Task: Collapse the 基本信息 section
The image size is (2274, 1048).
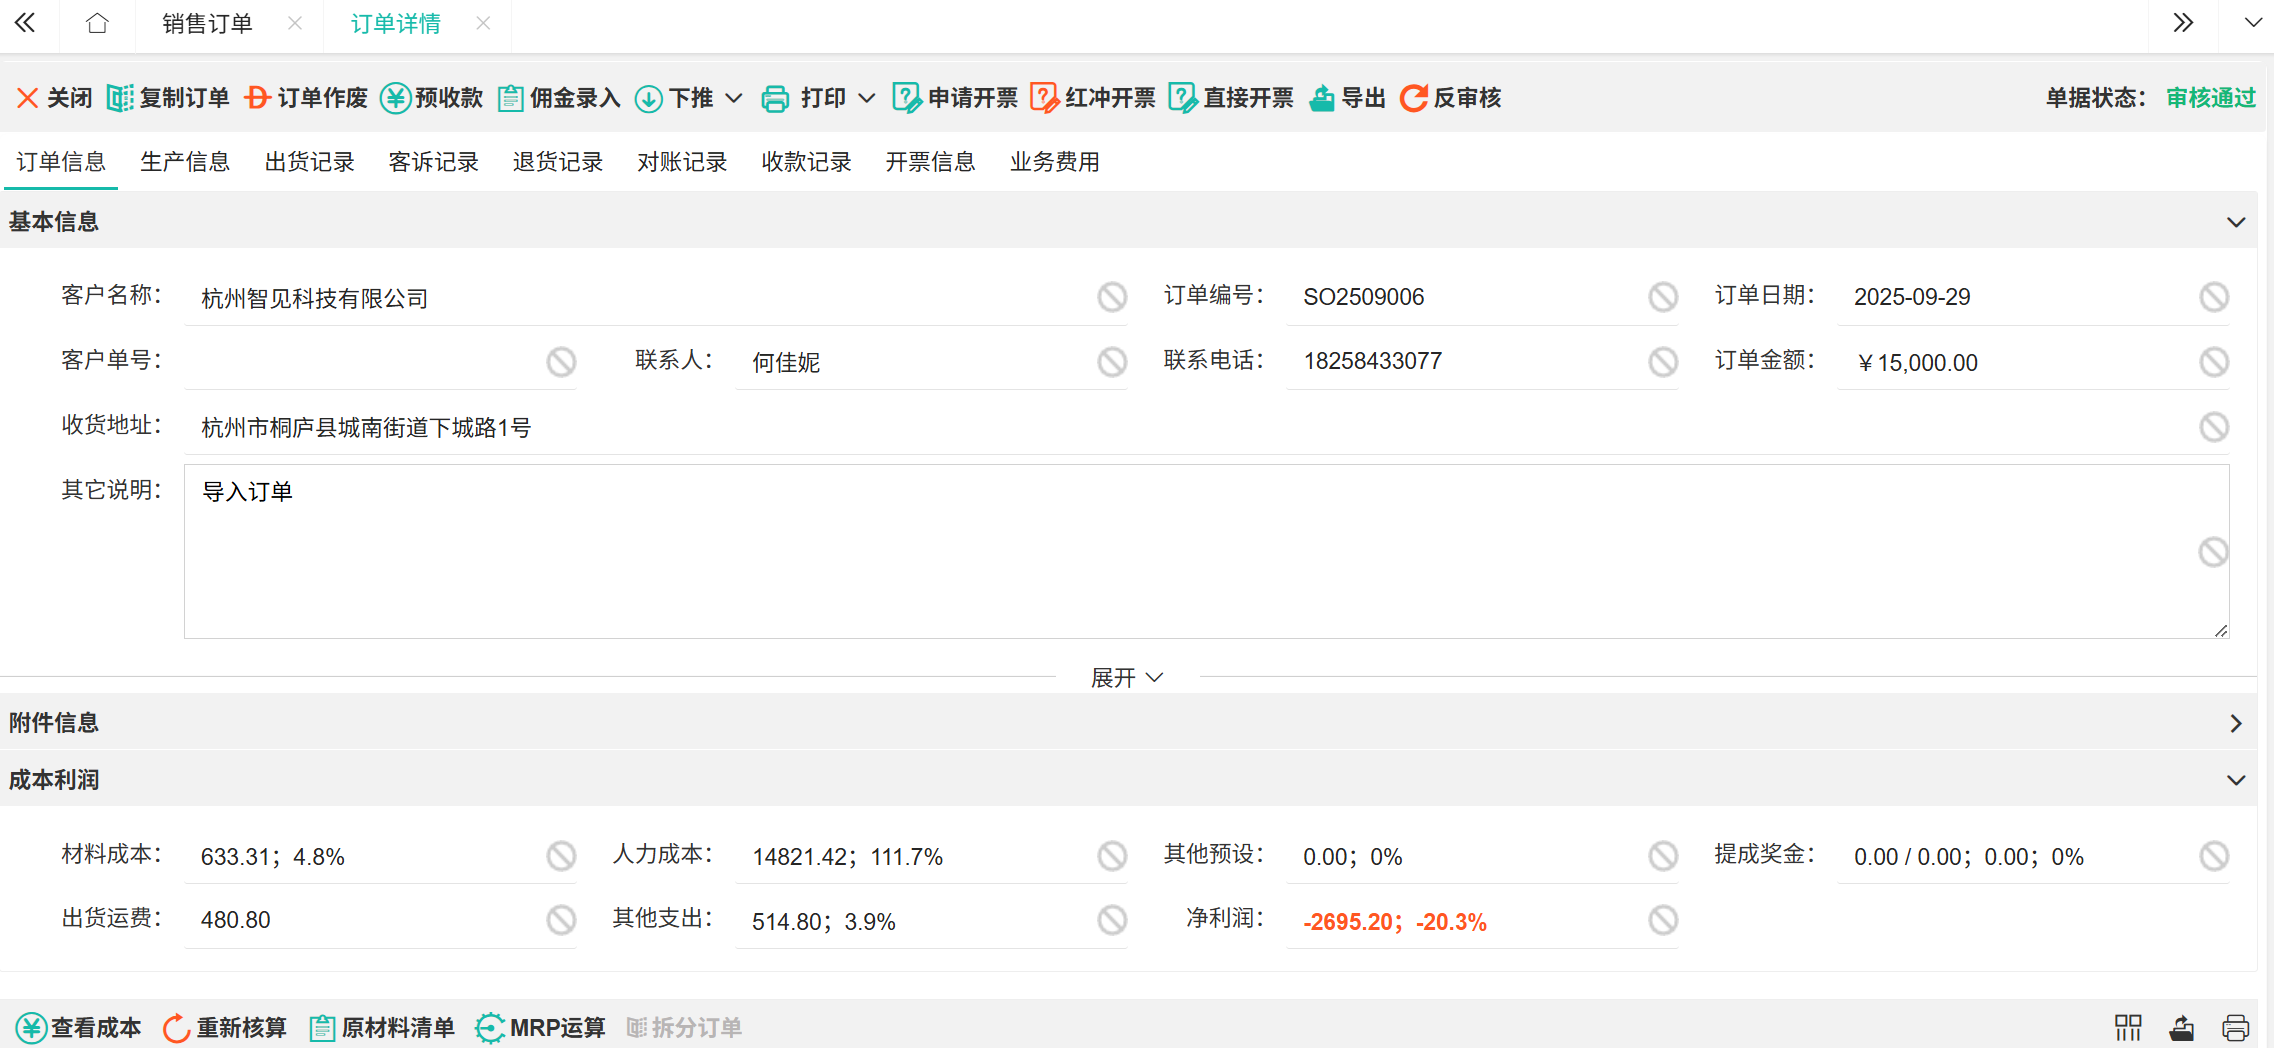Action: pos(2235,222)
